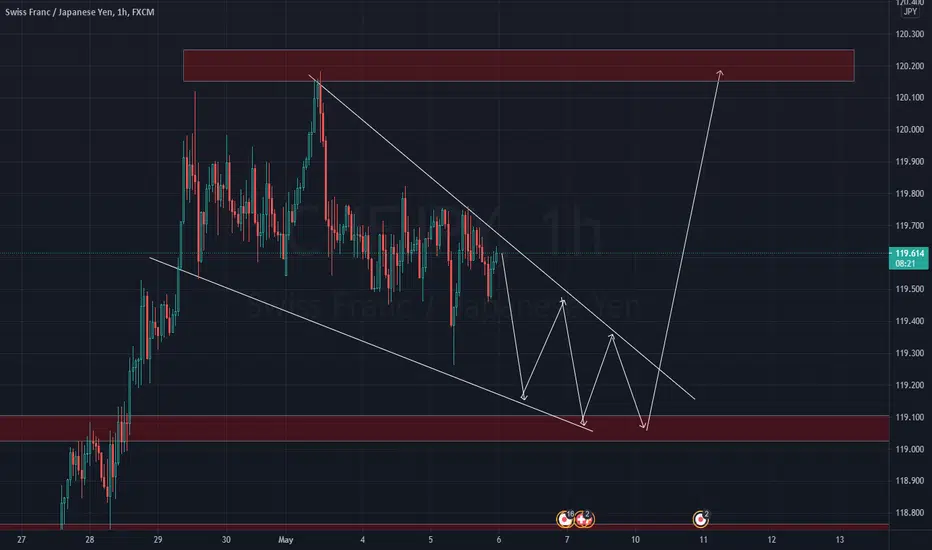Click the candle countdown 08:21
This screenshot has width=932, height=550.
coord(905,263)
